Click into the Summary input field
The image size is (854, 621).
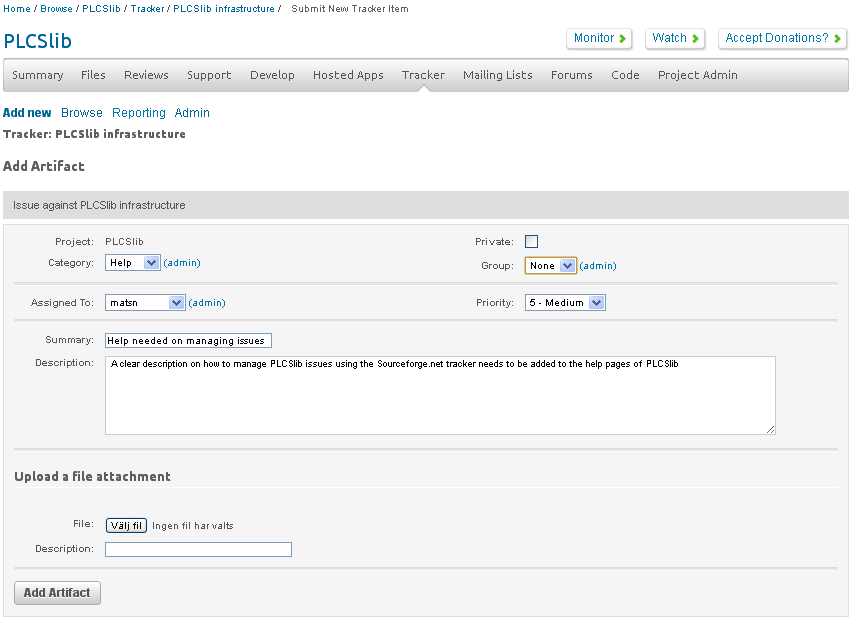(188, 340)
